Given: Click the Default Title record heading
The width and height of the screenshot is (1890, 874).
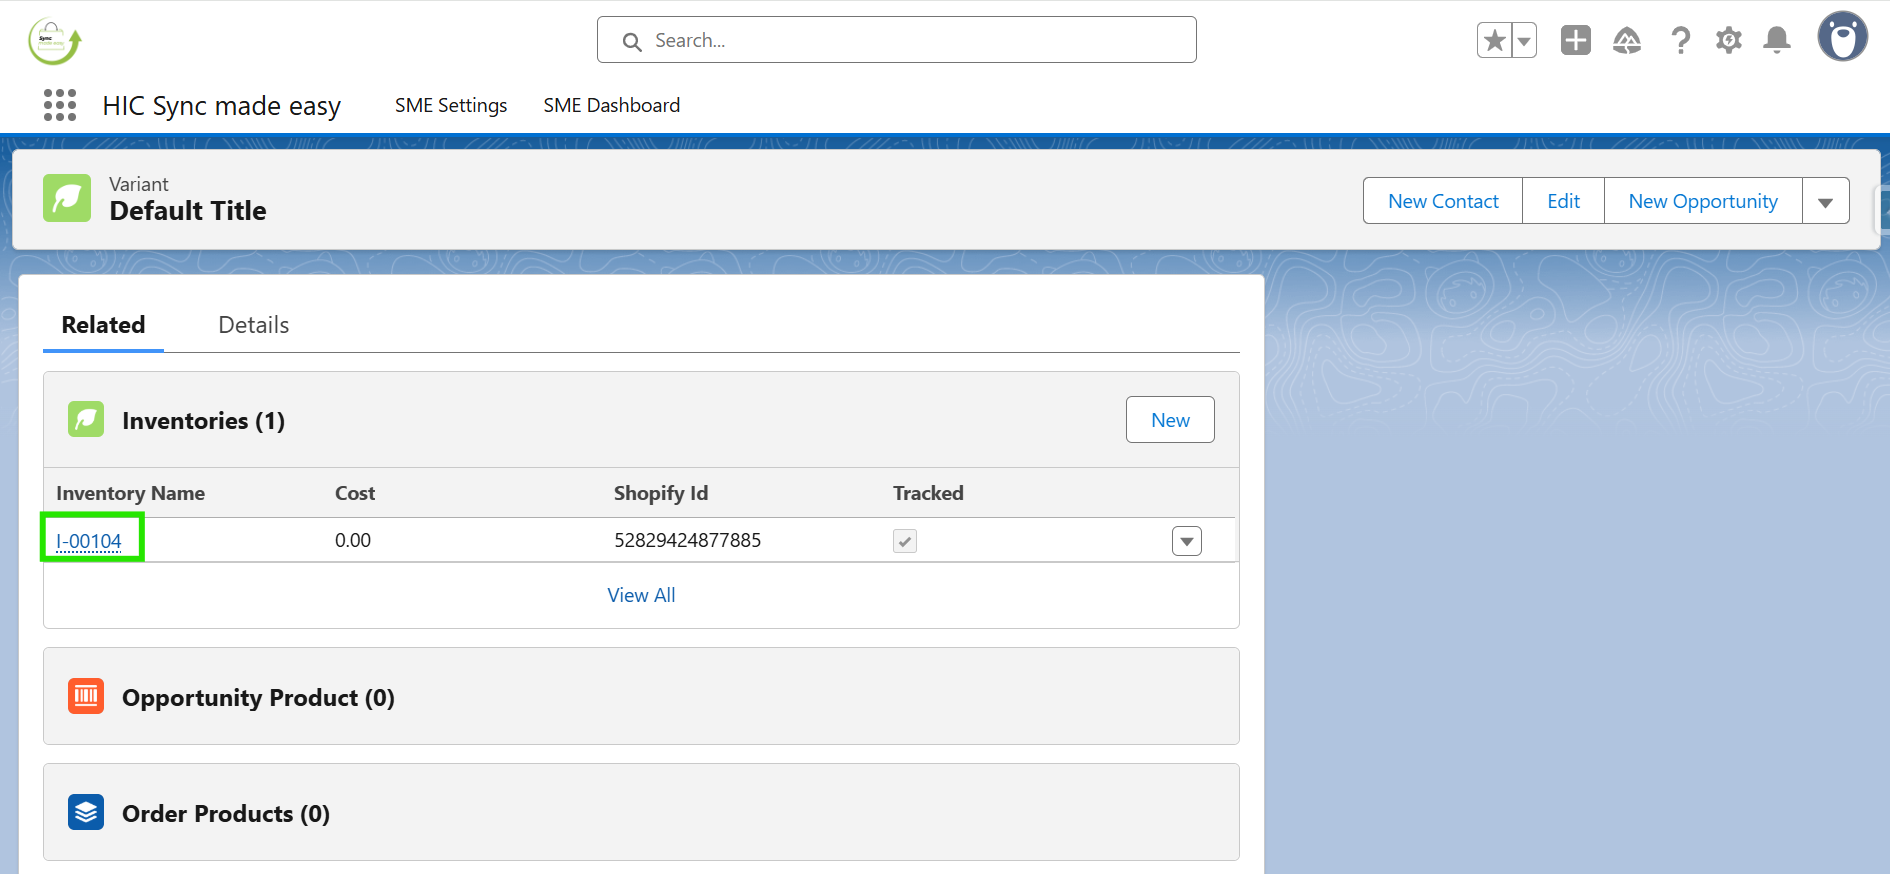Looking at the screenshot, I should coord(188,211).
